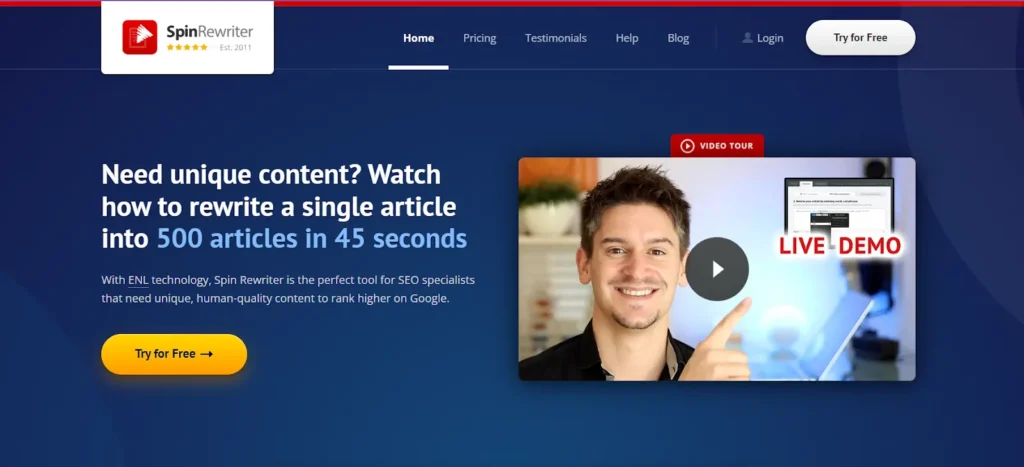This screenshot has height=467, width=1024.
Task: Click the yellow Try for Free button
Action: (174, 354)
